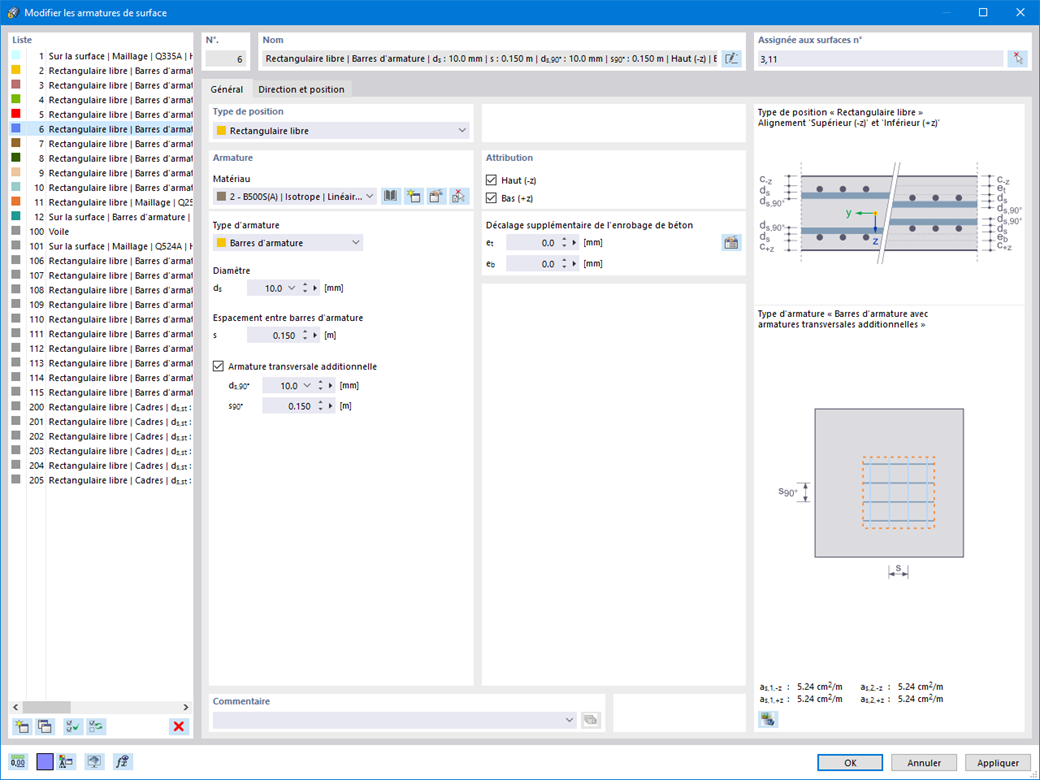Click the dialog's app icon in title bar
Screen dimensions: 1040x780
[x=13, y=13]
